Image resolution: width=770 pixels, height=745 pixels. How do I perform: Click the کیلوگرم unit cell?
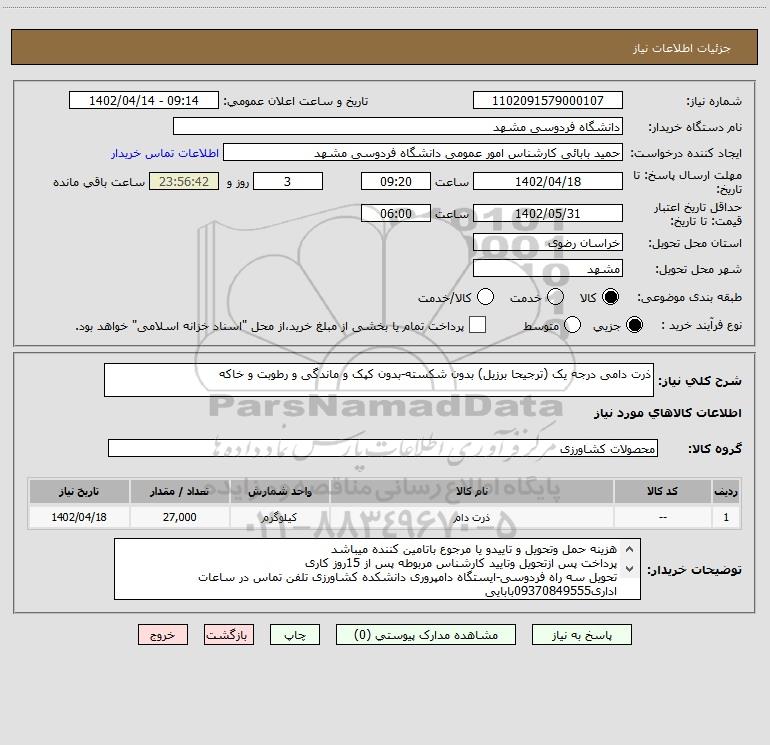[x=279, y=517]
